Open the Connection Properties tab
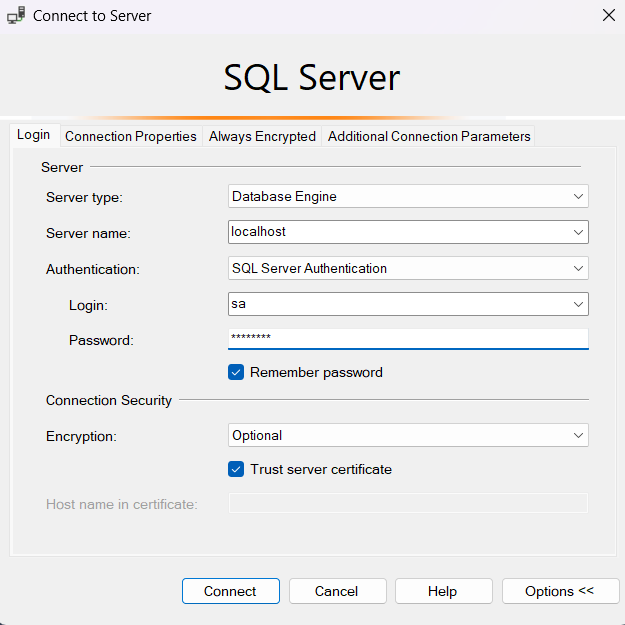Viewport: 625px width, 625px height. (x=131, y=136)
